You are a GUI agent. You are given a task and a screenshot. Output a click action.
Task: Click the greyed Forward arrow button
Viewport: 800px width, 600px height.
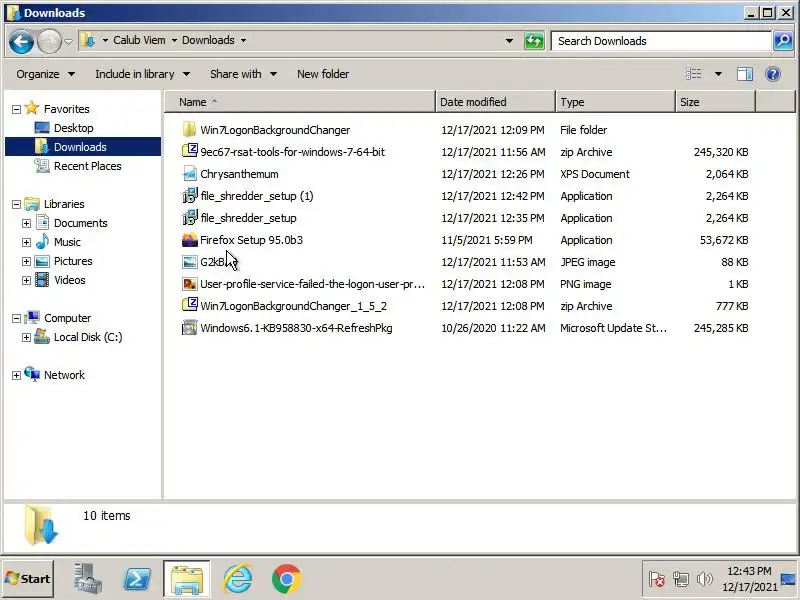49,41
